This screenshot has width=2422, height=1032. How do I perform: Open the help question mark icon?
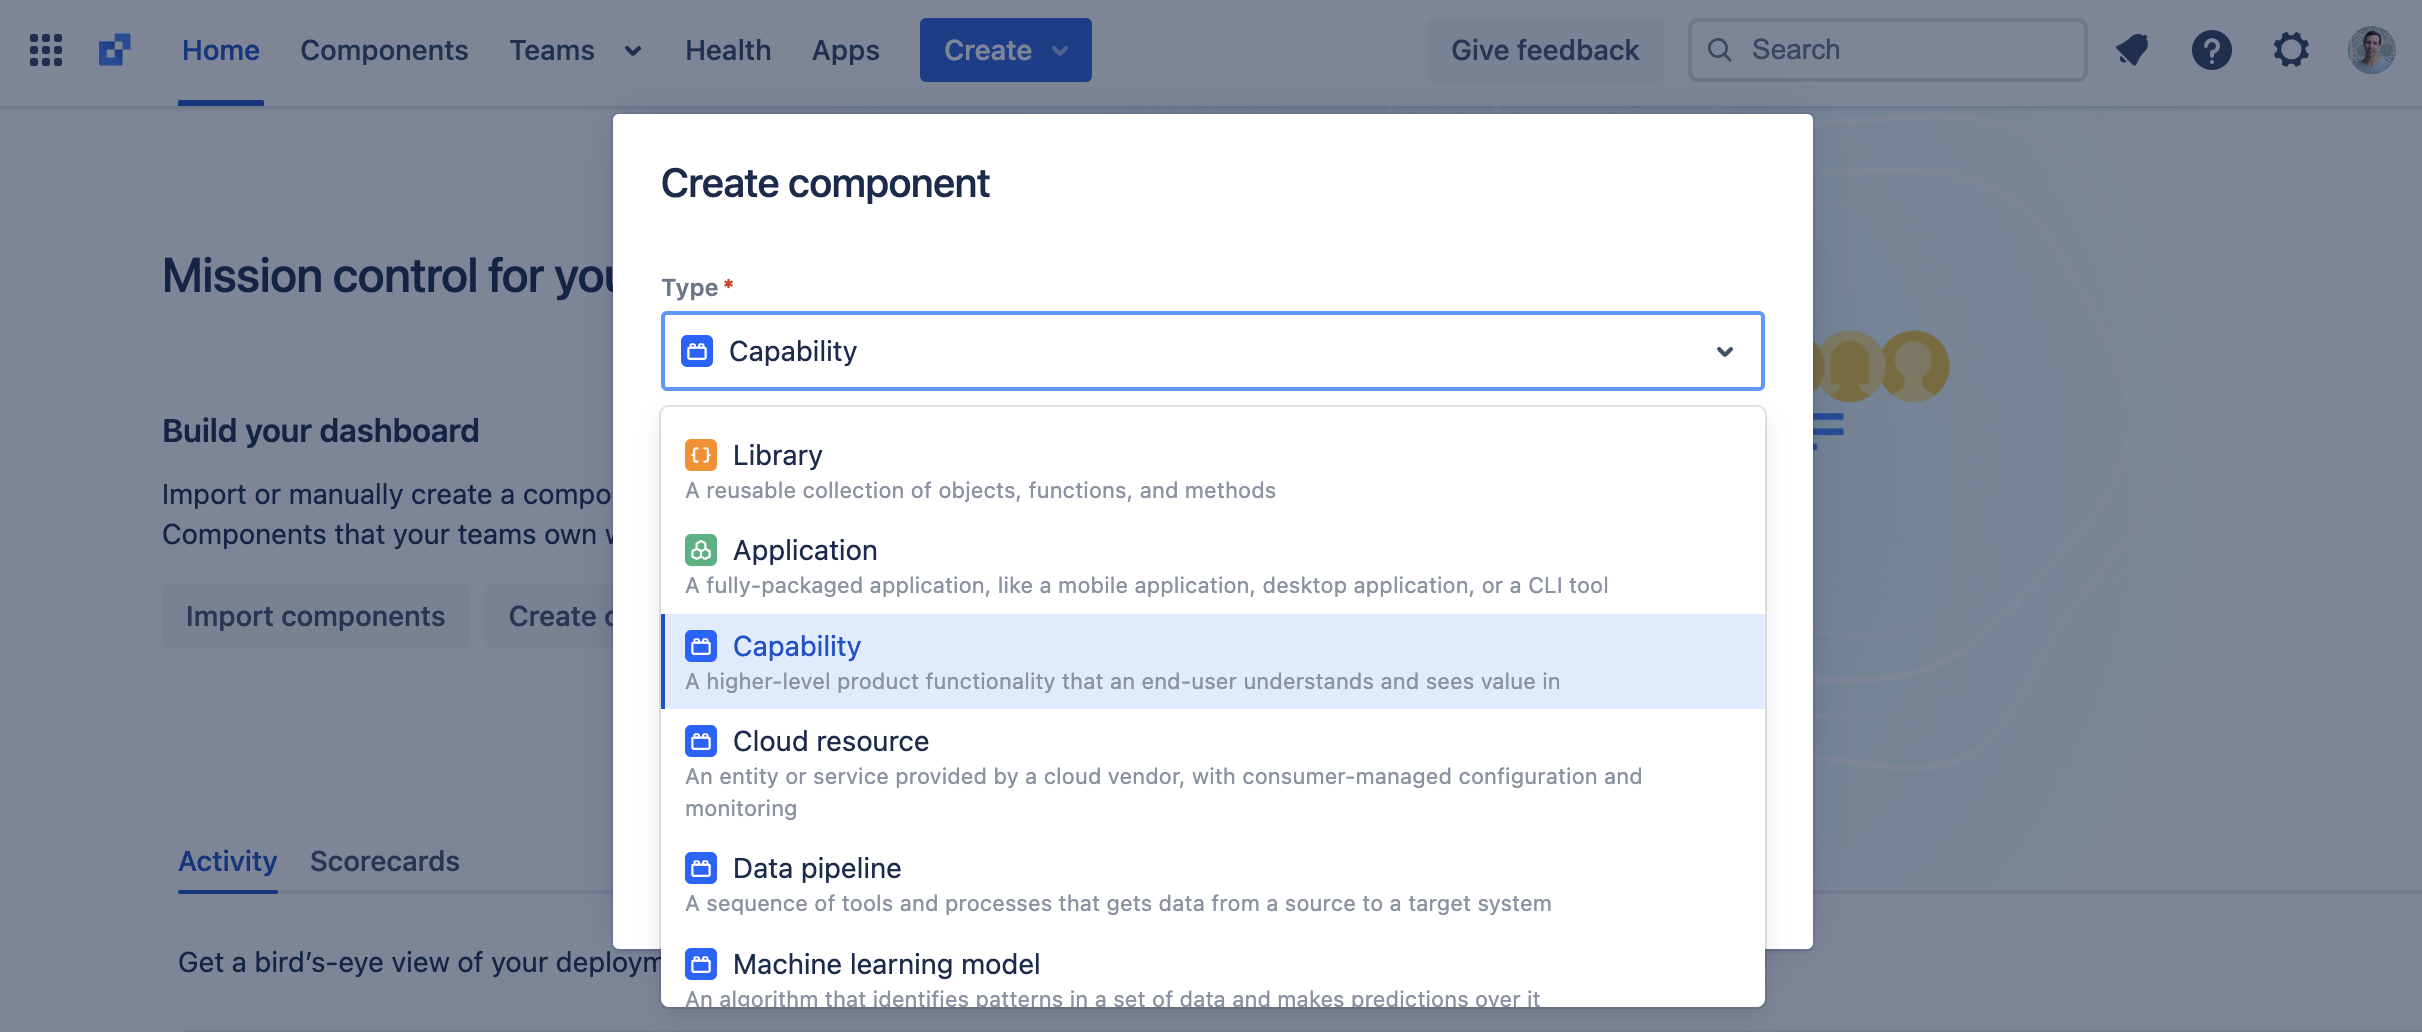pyautogui.click(x=2212, y=50)
